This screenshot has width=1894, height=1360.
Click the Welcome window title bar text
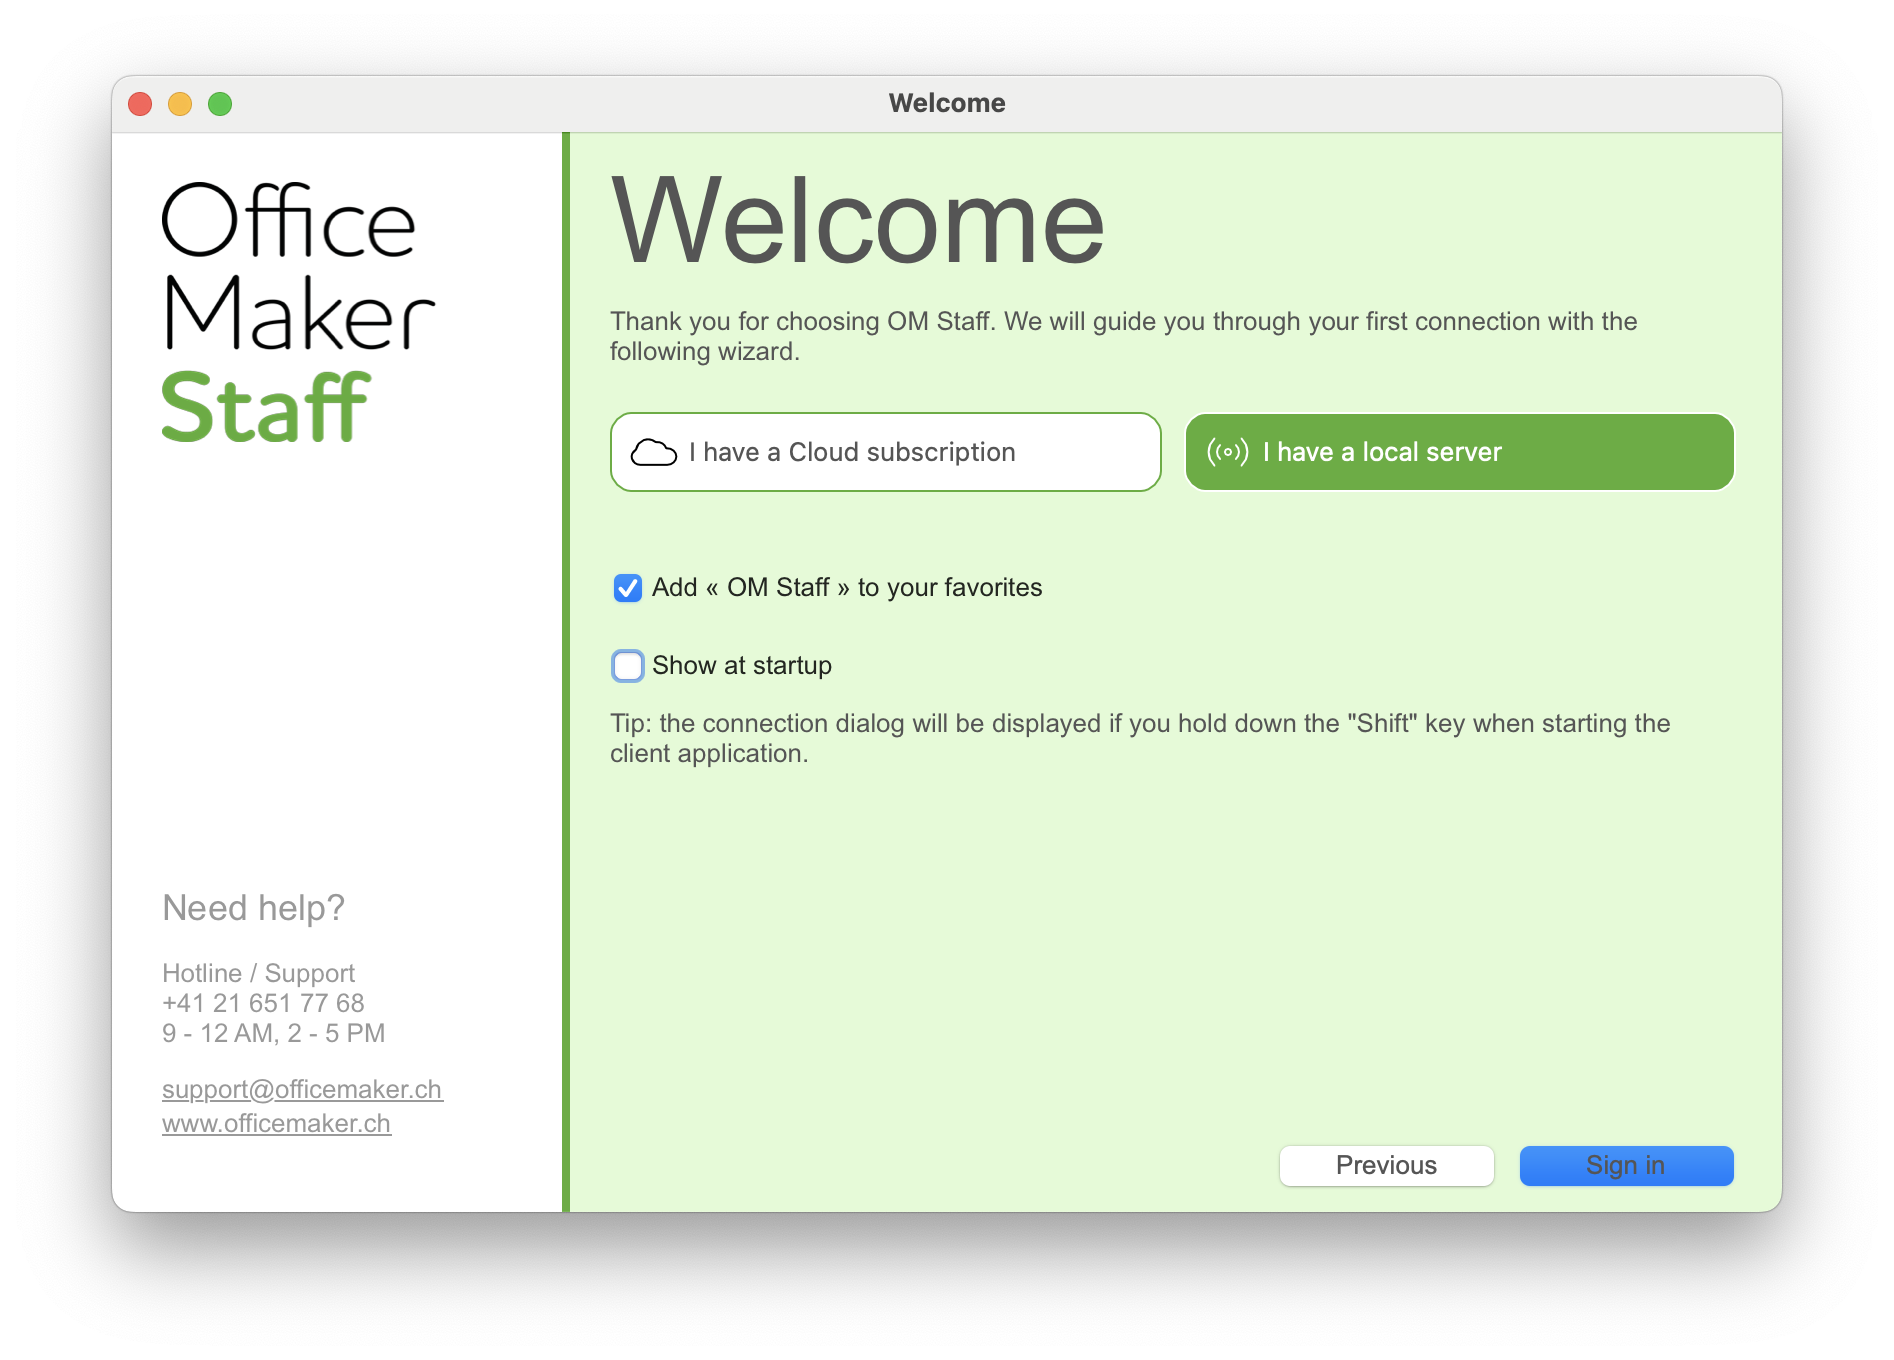[947, 103]
